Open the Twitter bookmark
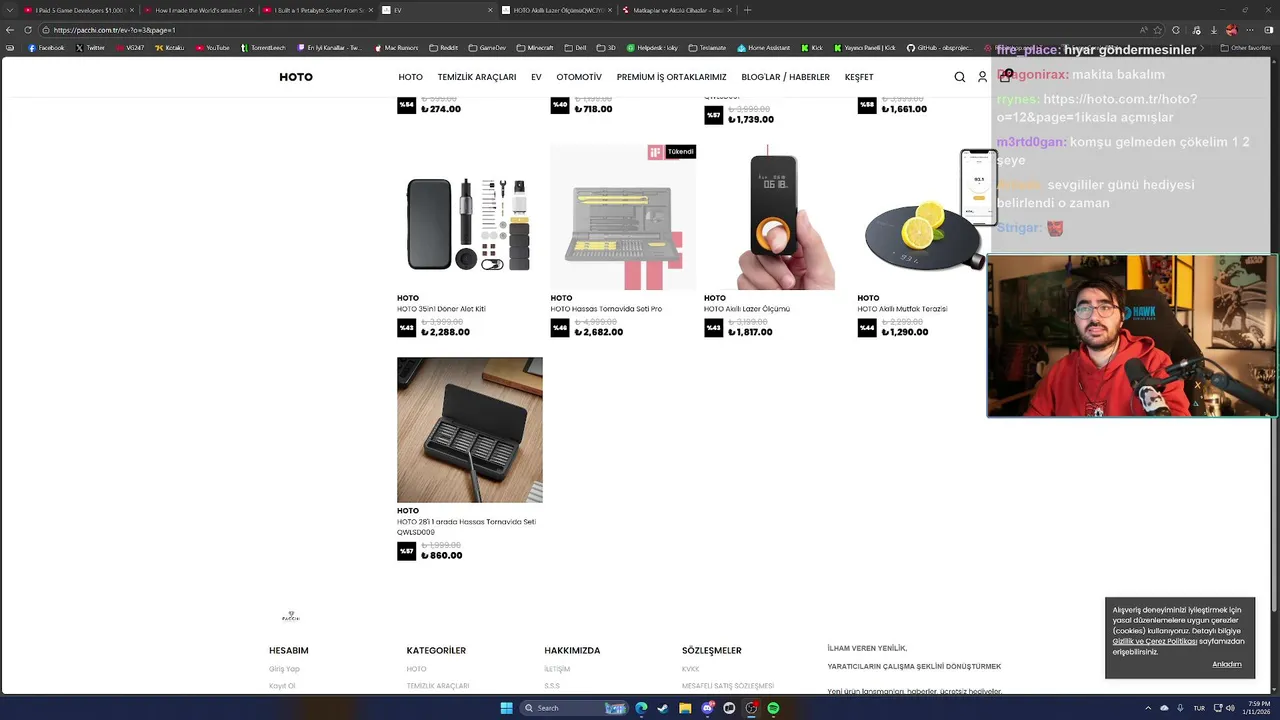1280x720 pixels. point(91,47)
